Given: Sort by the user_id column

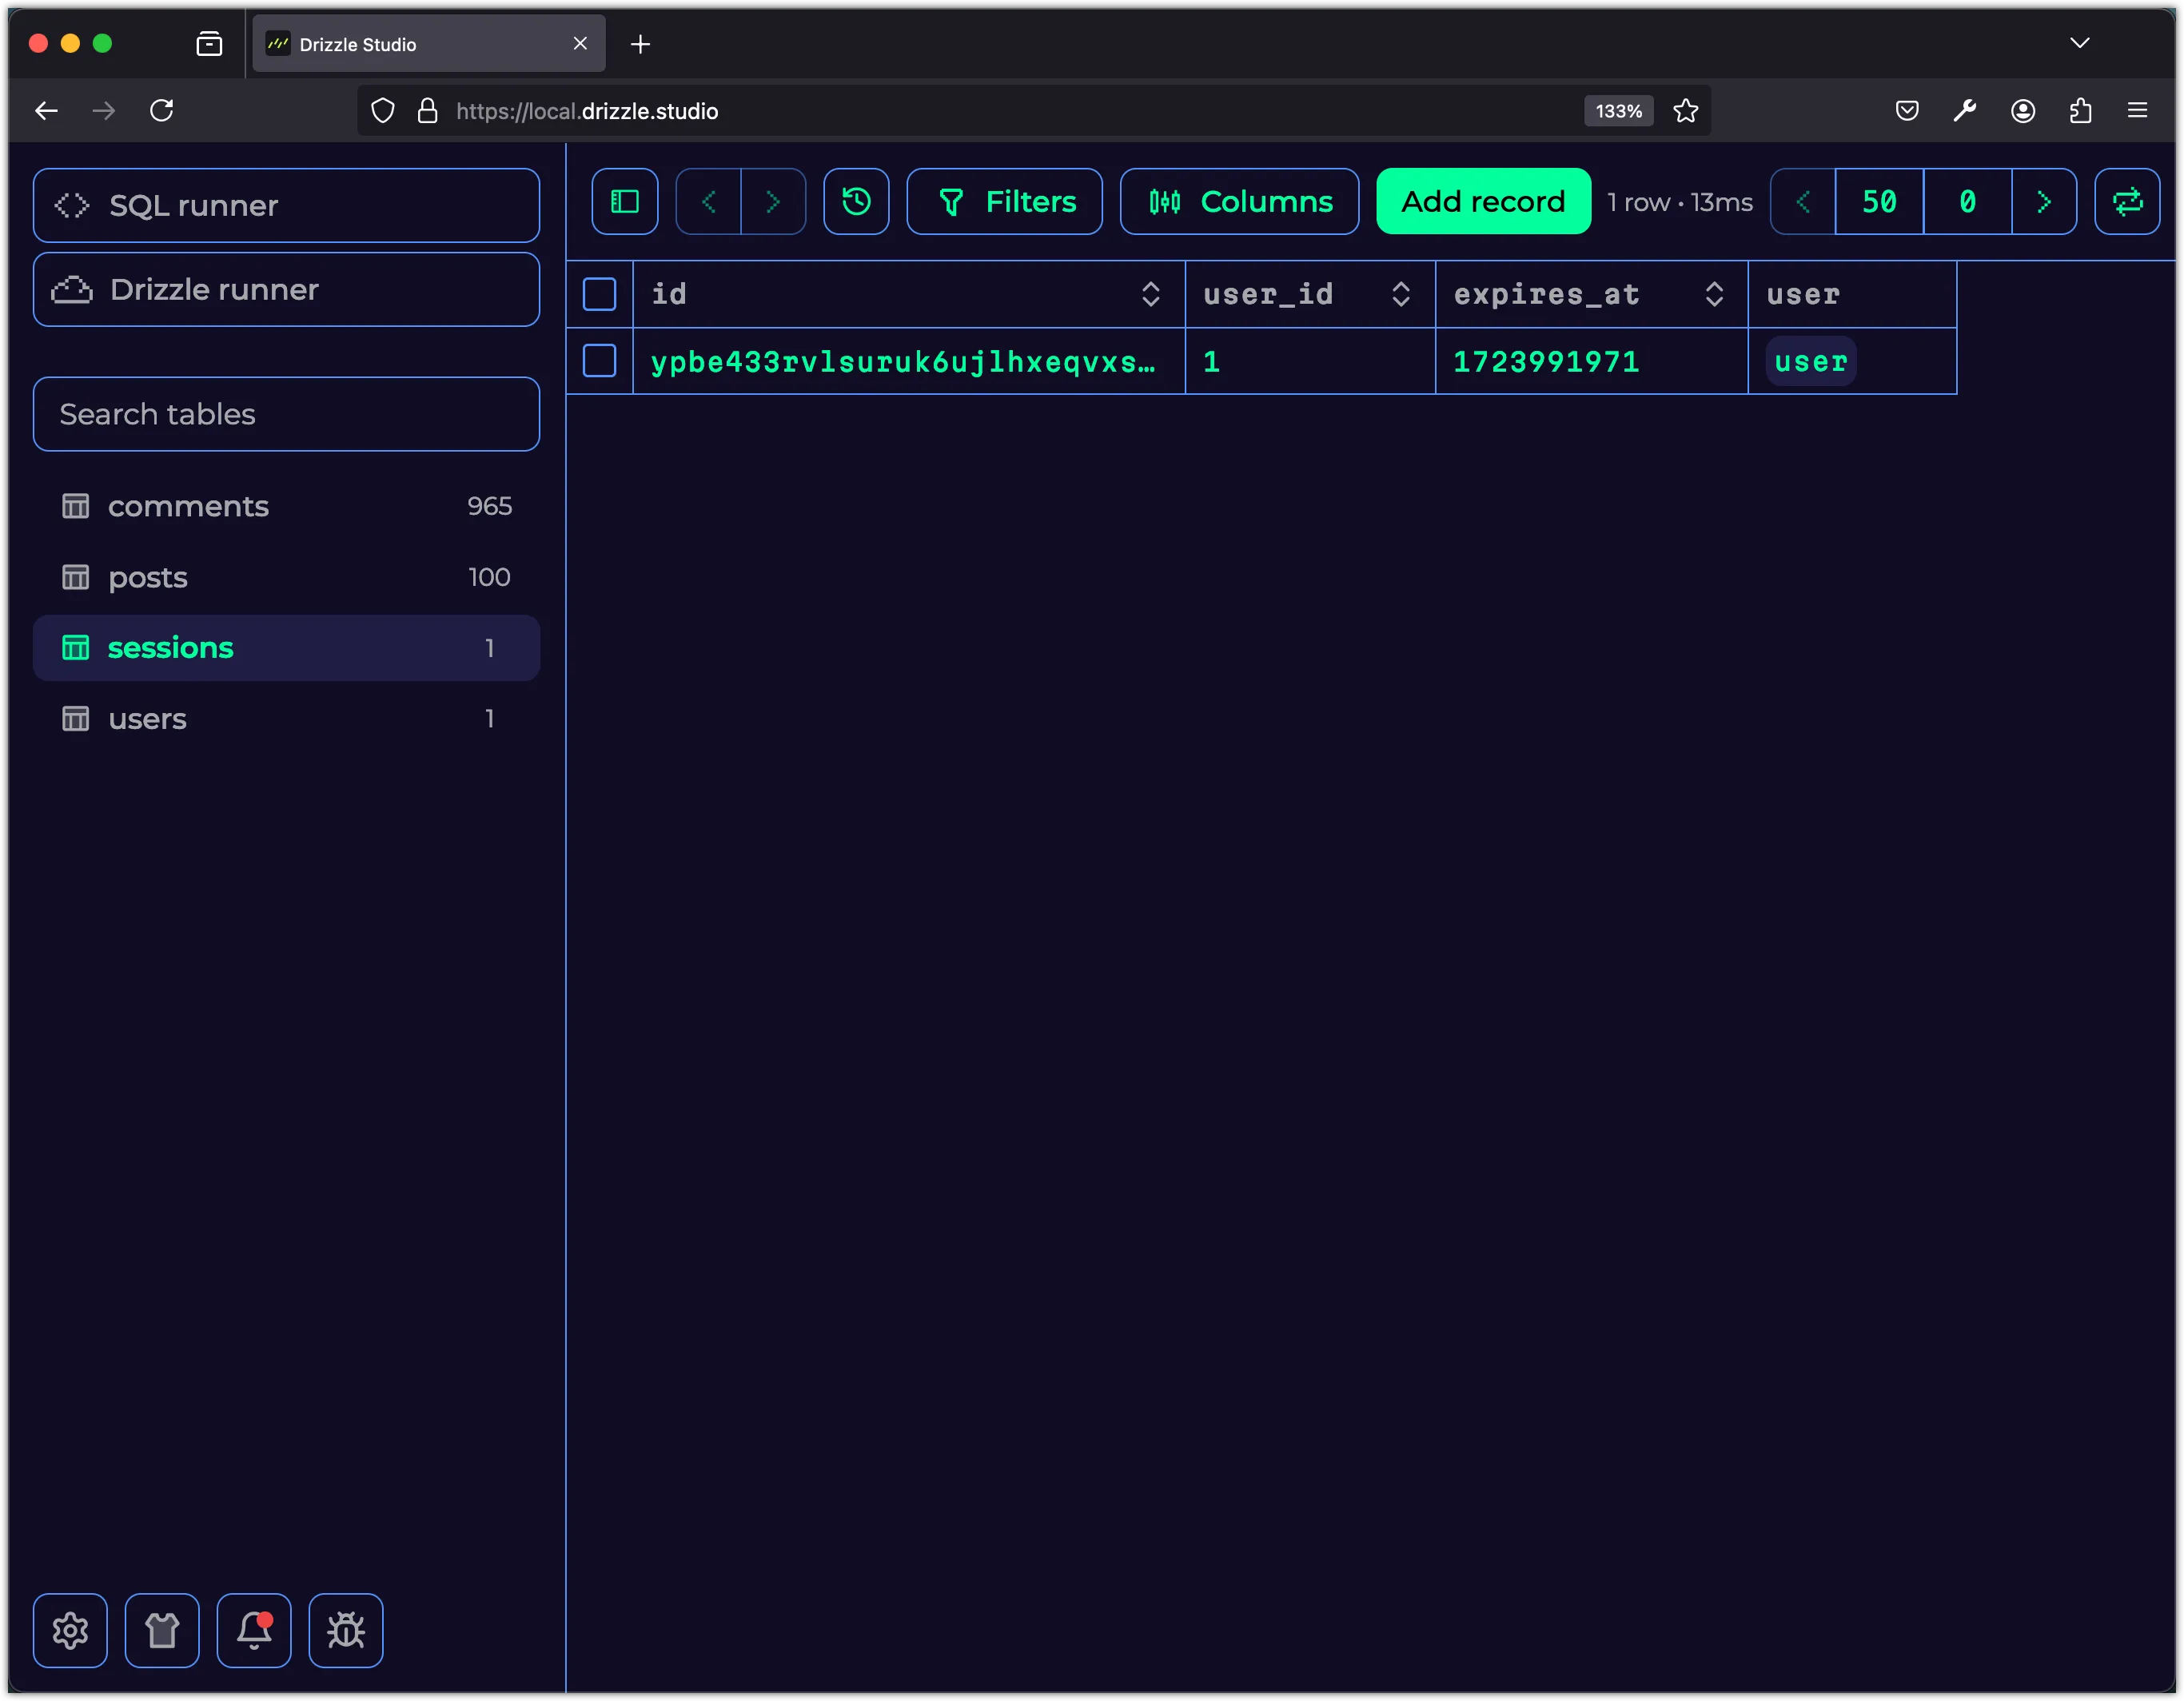Looking at the screenshot, I should point(1400,294).
